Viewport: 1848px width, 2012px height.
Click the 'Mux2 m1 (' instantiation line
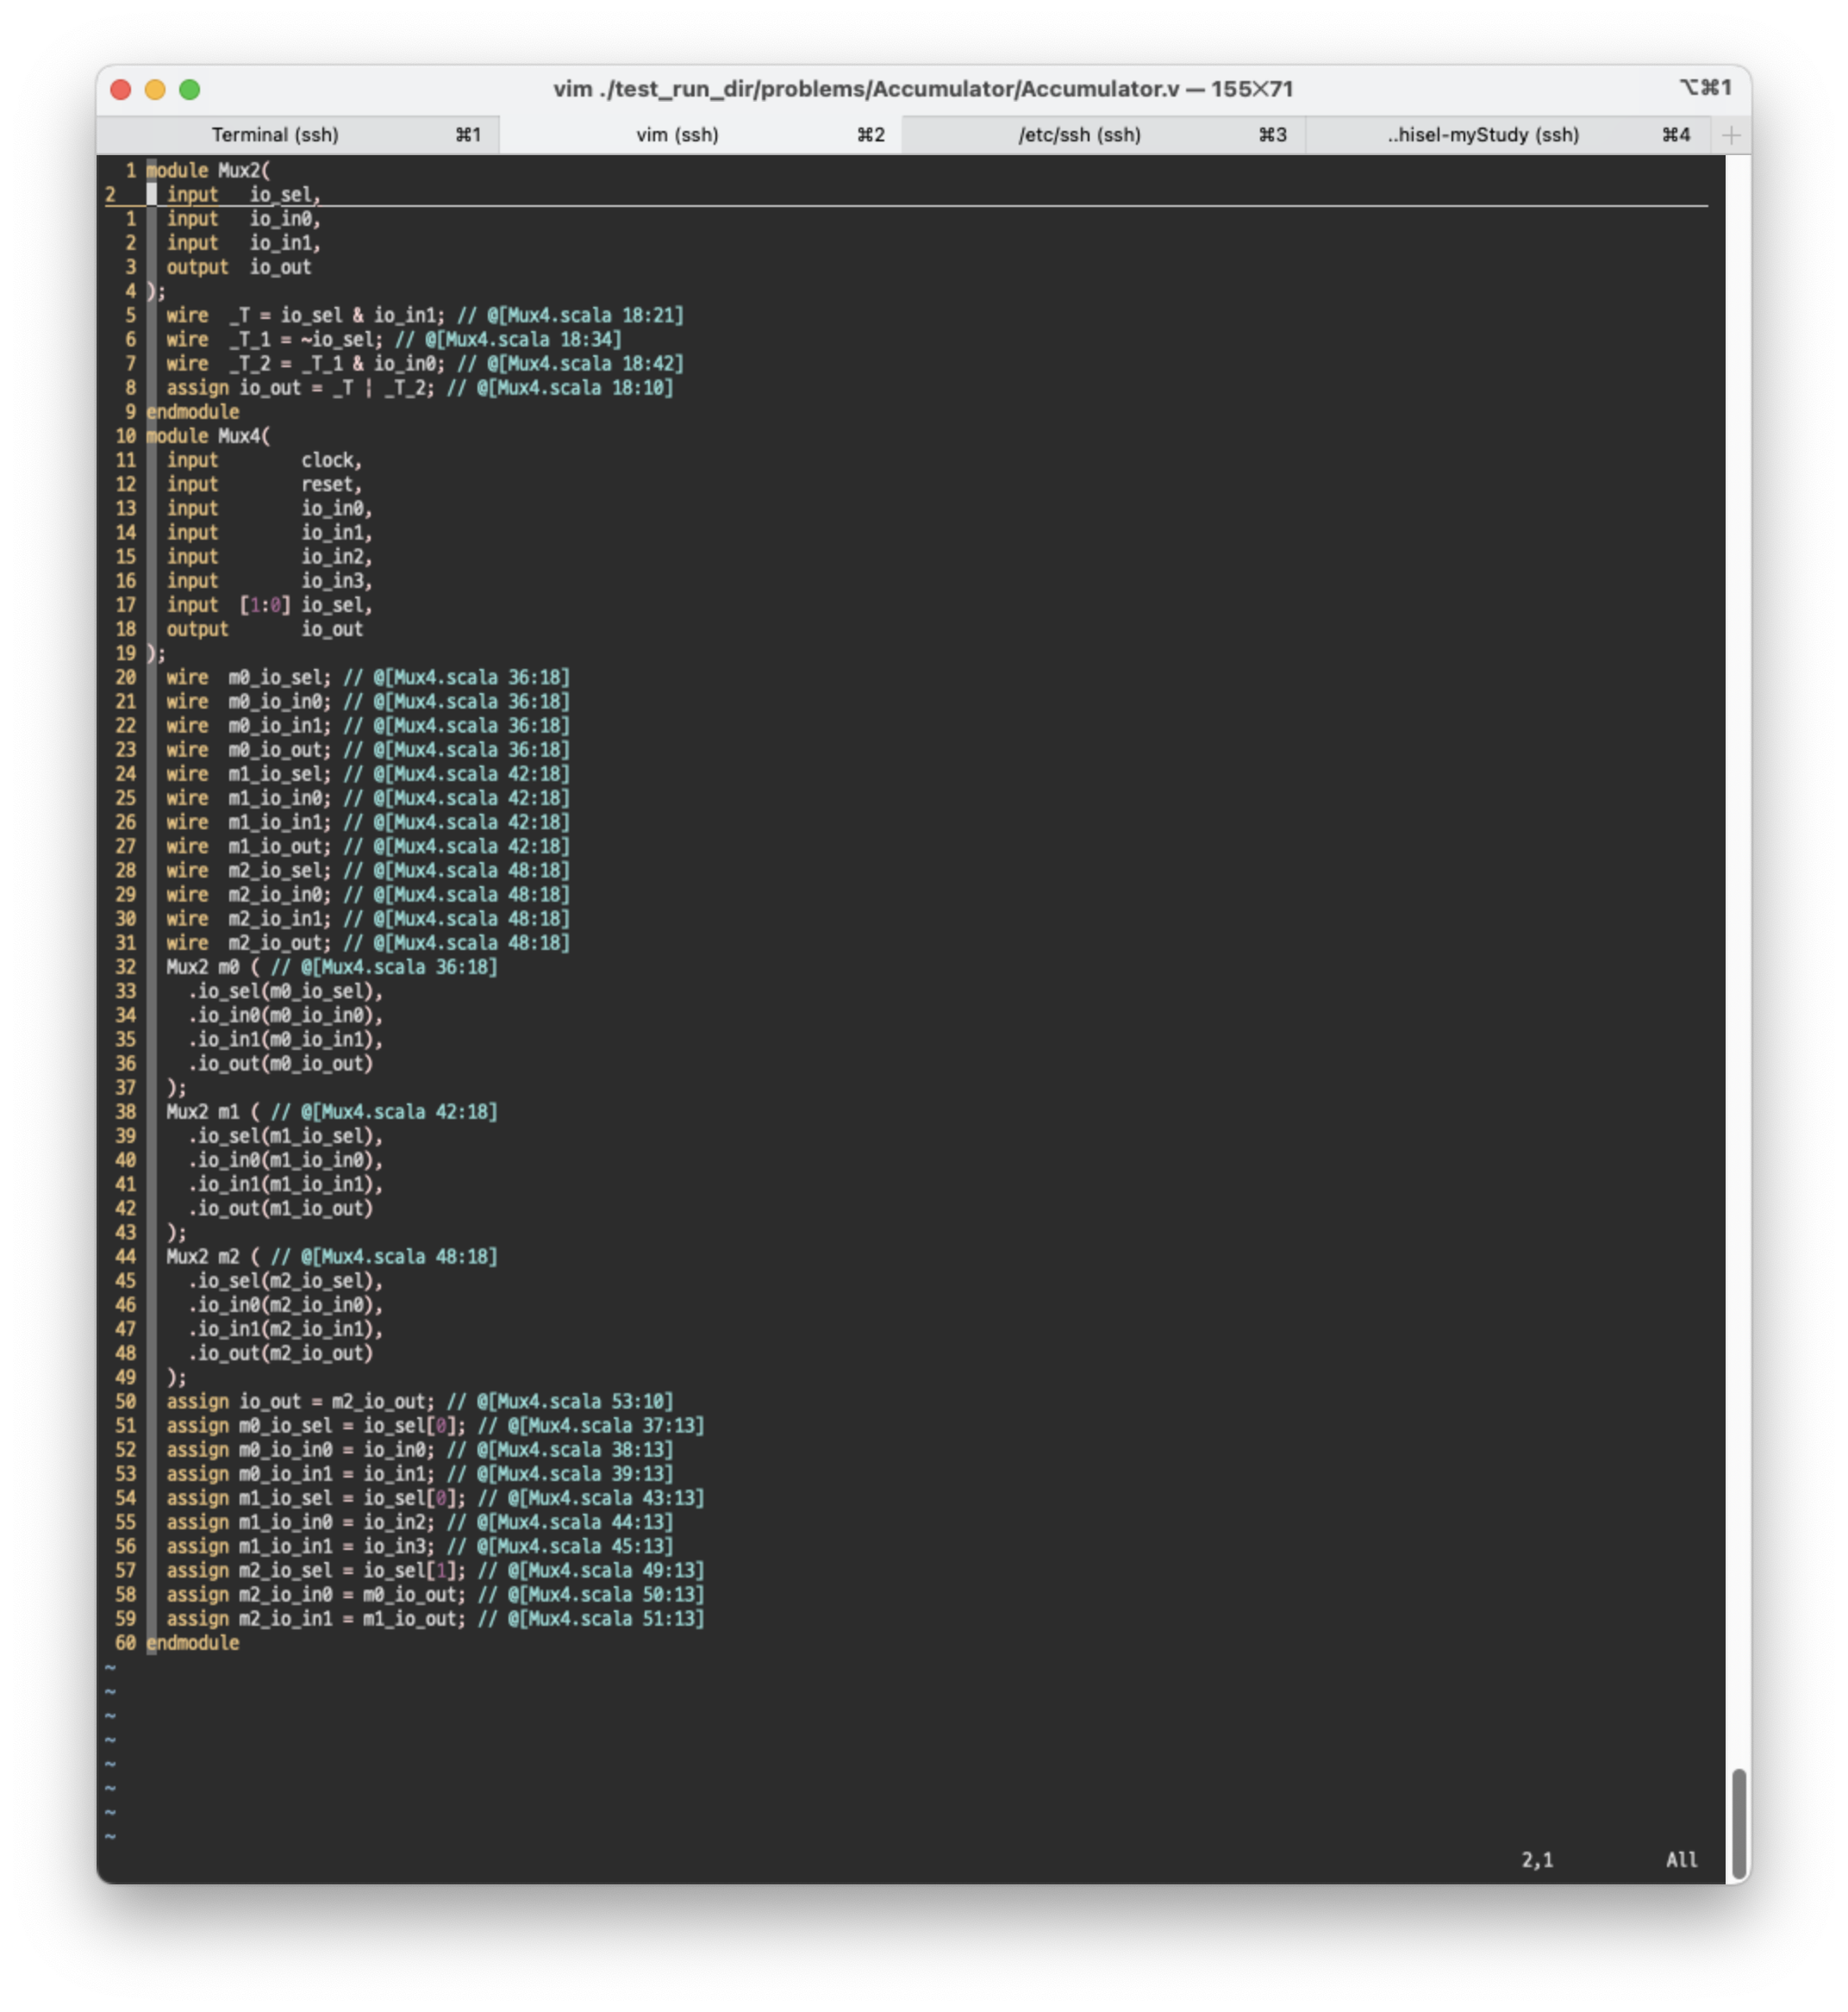click(x=332, y=1112)
